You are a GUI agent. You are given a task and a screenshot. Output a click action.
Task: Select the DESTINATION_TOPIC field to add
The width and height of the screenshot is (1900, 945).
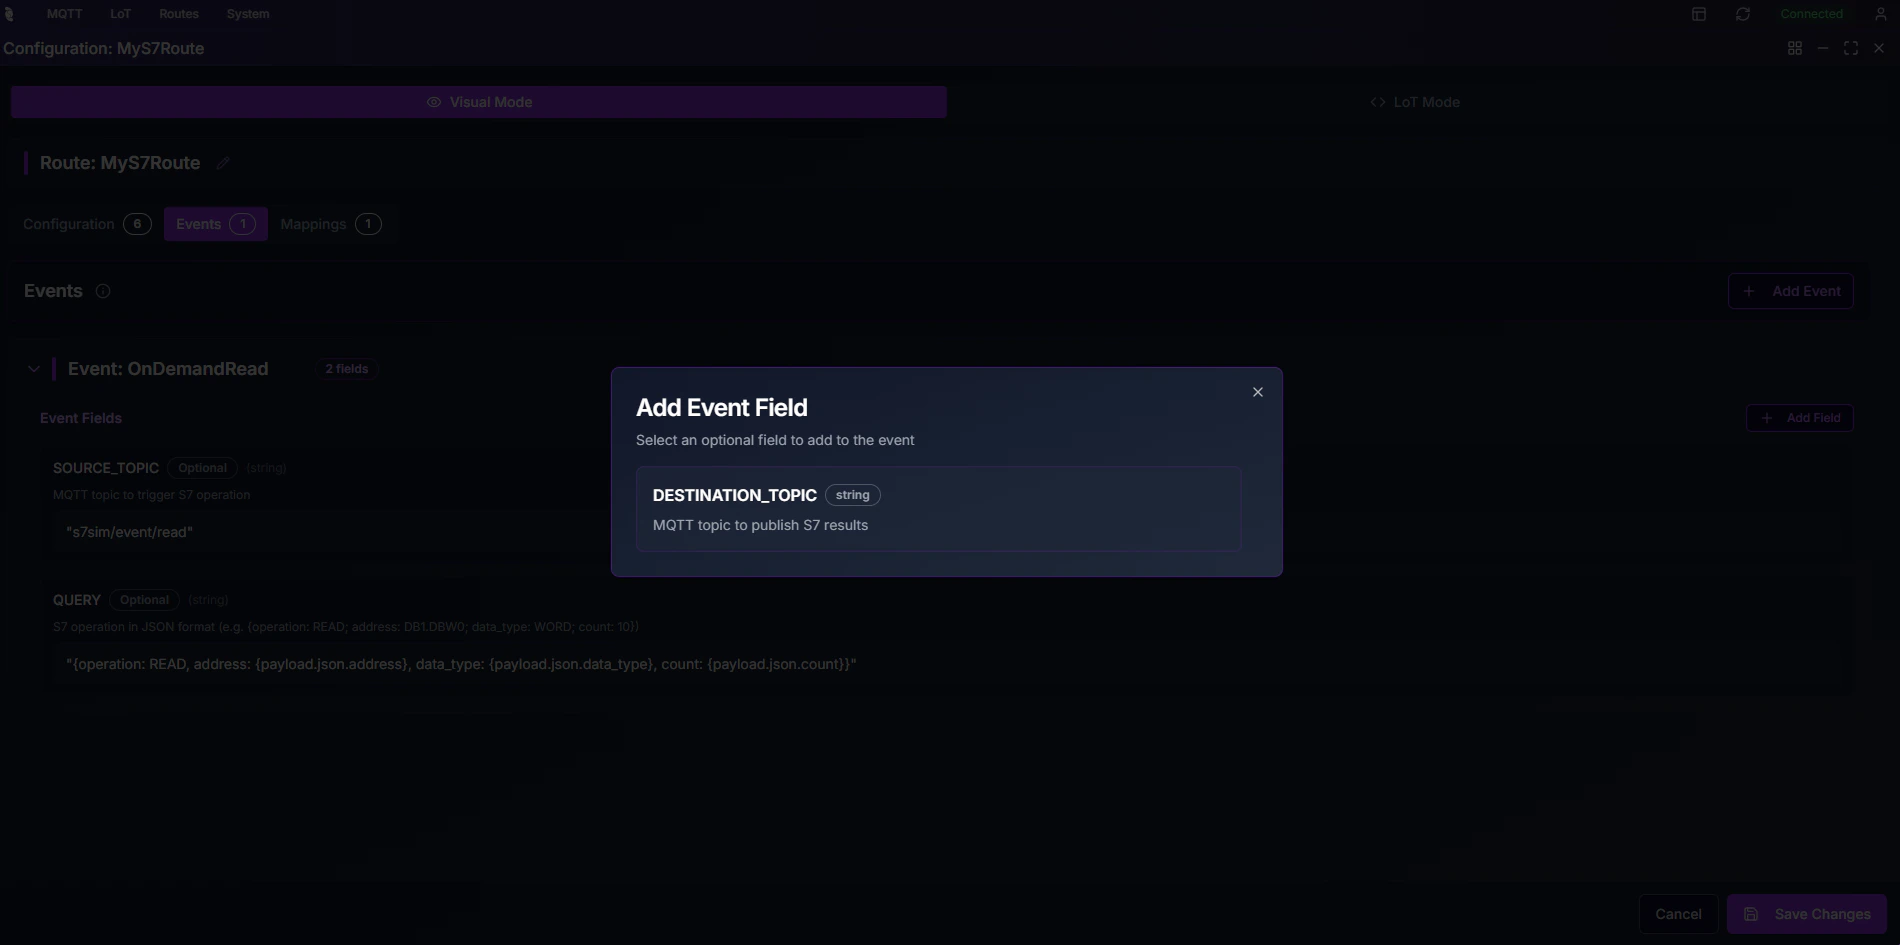click(x=937, y=508)
